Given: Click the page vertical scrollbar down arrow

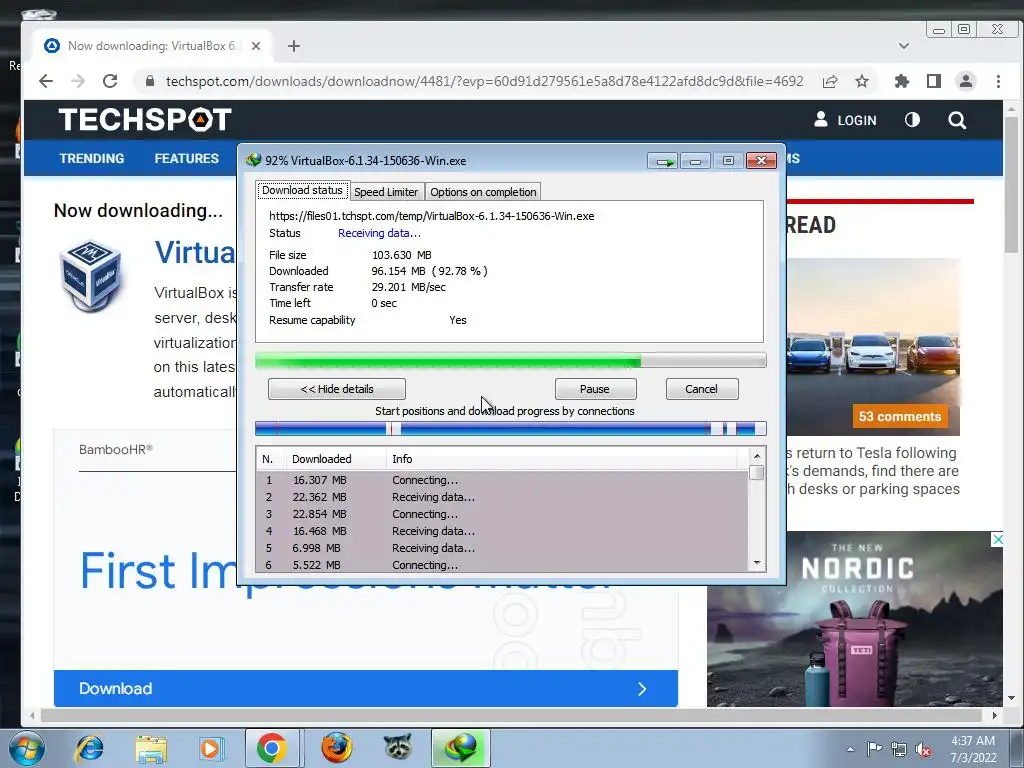Looking at the screenshot, I should (x=1012, y=698).
